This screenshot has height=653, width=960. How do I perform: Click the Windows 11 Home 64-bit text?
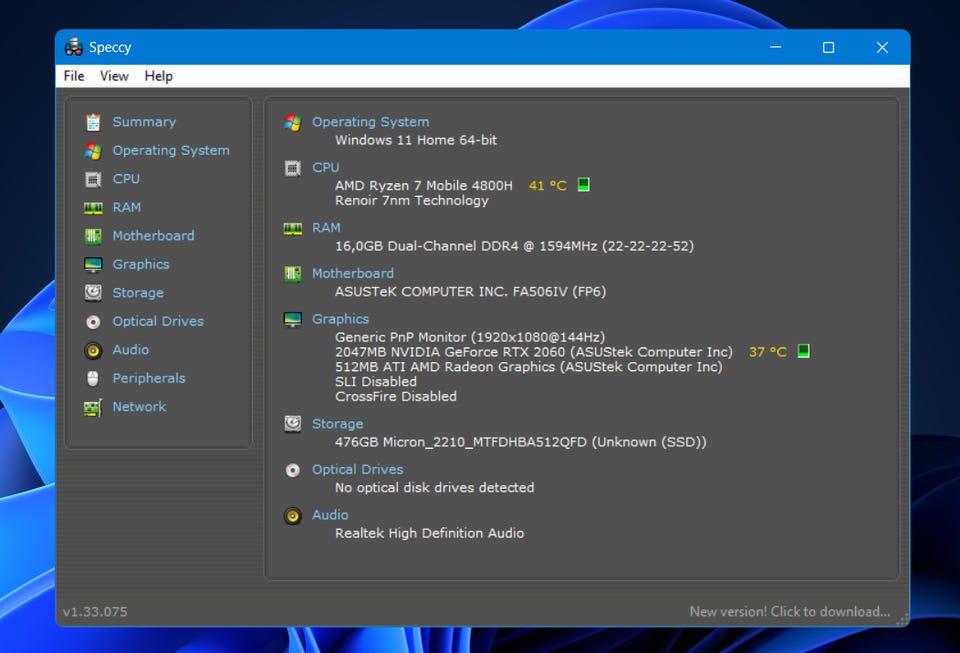(416, 140)
